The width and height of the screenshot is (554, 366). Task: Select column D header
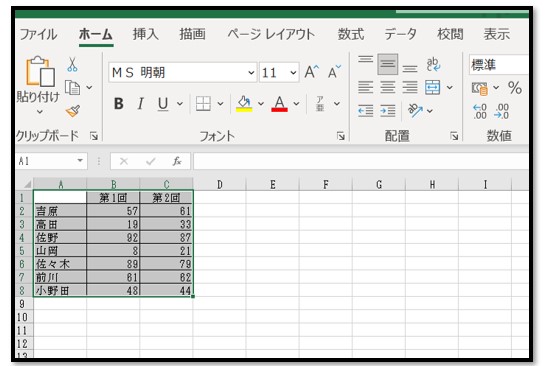point(219,184)
